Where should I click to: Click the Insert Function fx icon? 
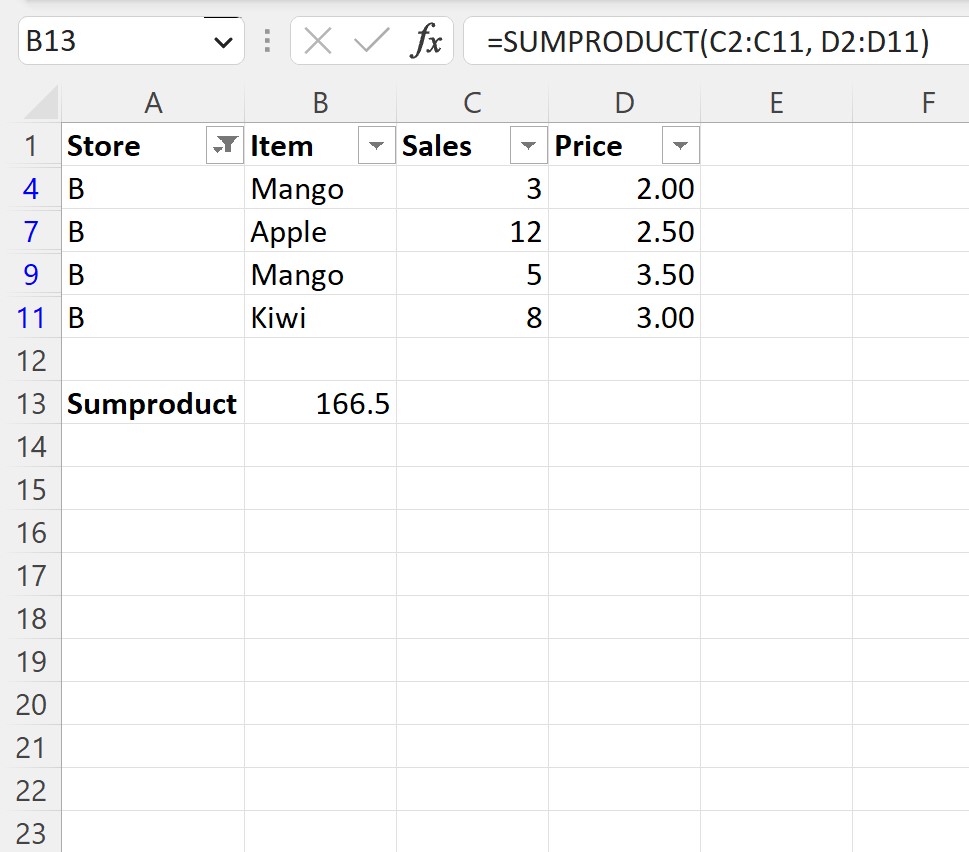point(426,41)
